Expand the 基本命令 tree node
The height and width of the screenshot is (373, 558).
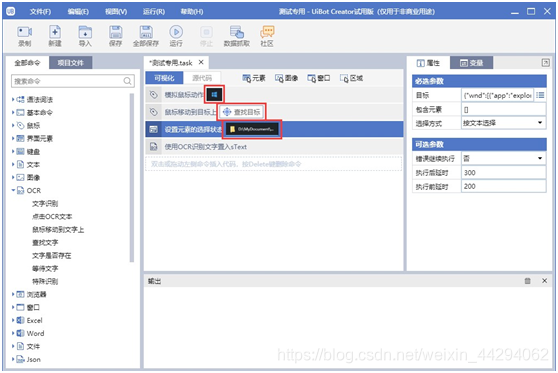pos(13,112)
